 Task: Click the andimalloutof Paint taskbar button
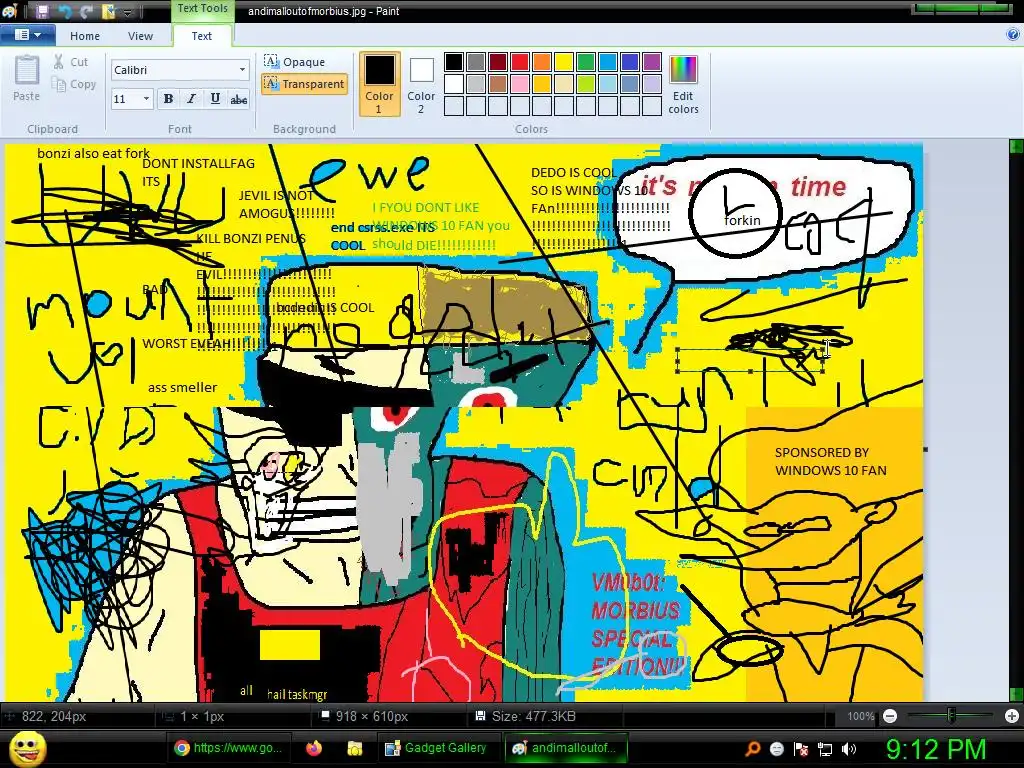pos(566,748)
